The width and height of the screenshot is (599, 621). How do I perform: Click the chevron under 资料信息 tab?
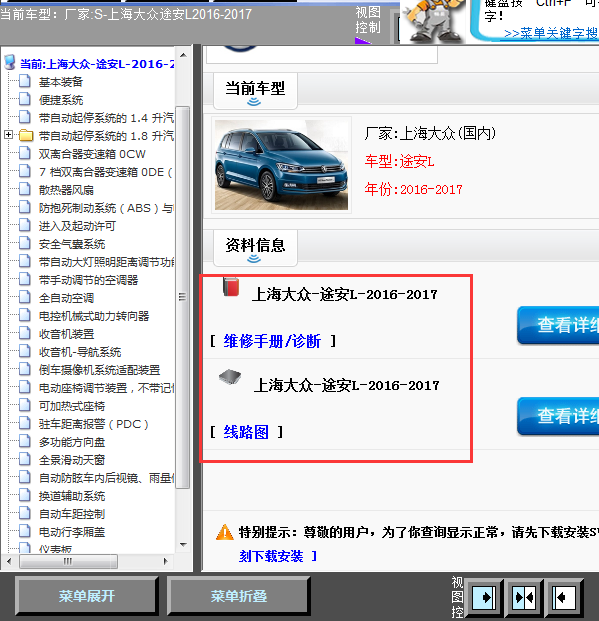[254, 259]
